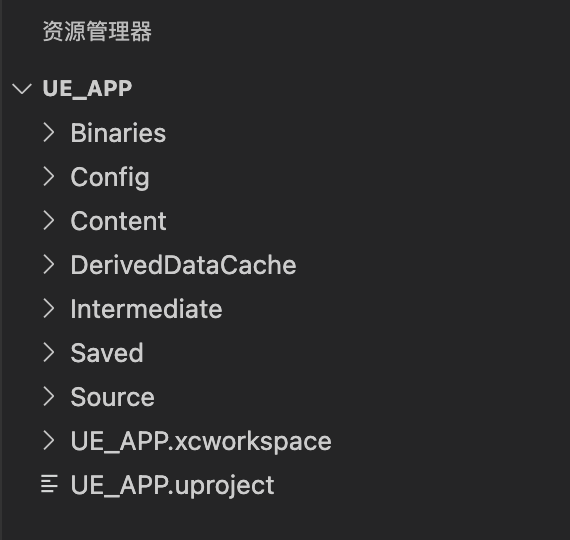The height and width of the screenshot is (540, 570).
Task: Select the Intermediate folder label
Action: [x=146, y=309]
